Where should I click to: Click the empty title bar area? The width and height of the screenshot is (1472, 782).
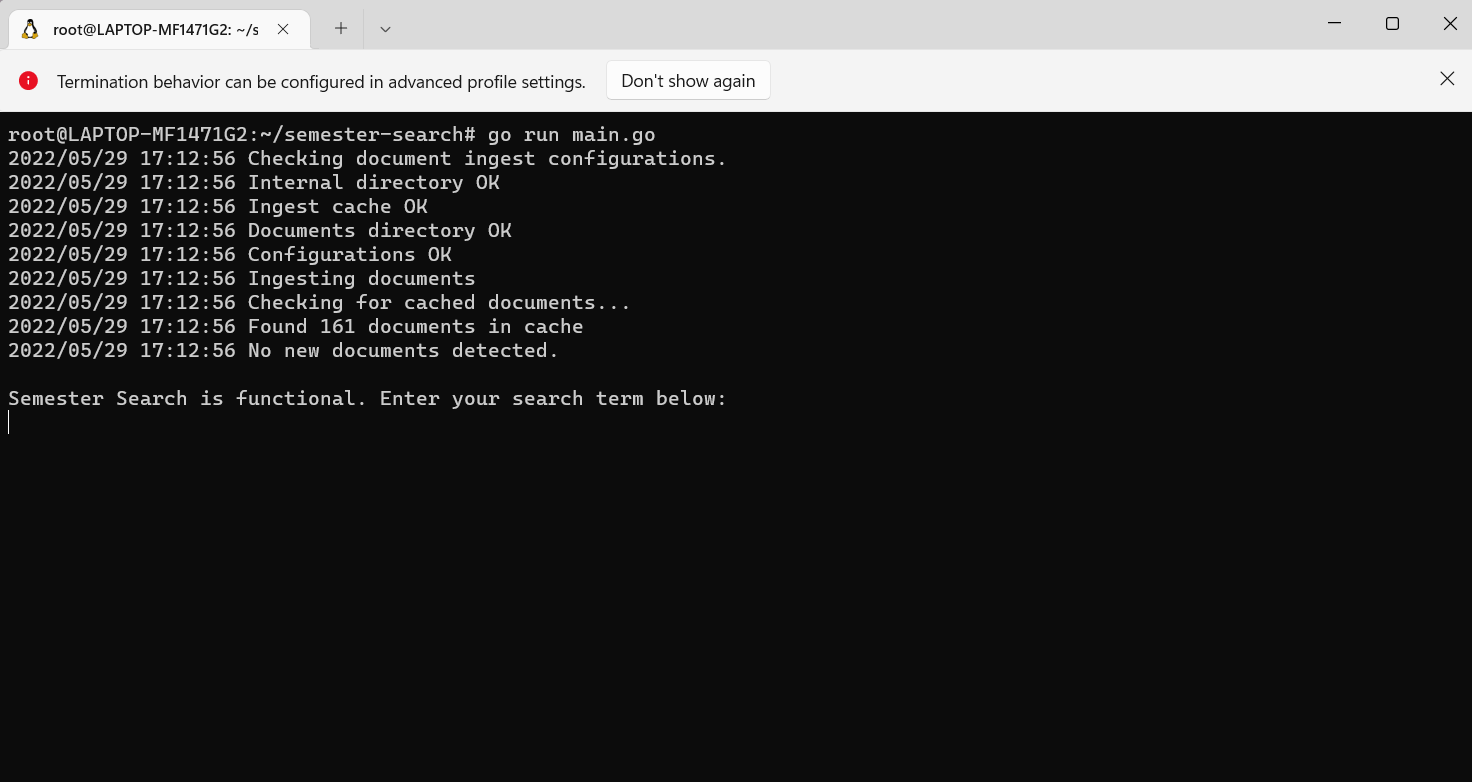point(850,25)
